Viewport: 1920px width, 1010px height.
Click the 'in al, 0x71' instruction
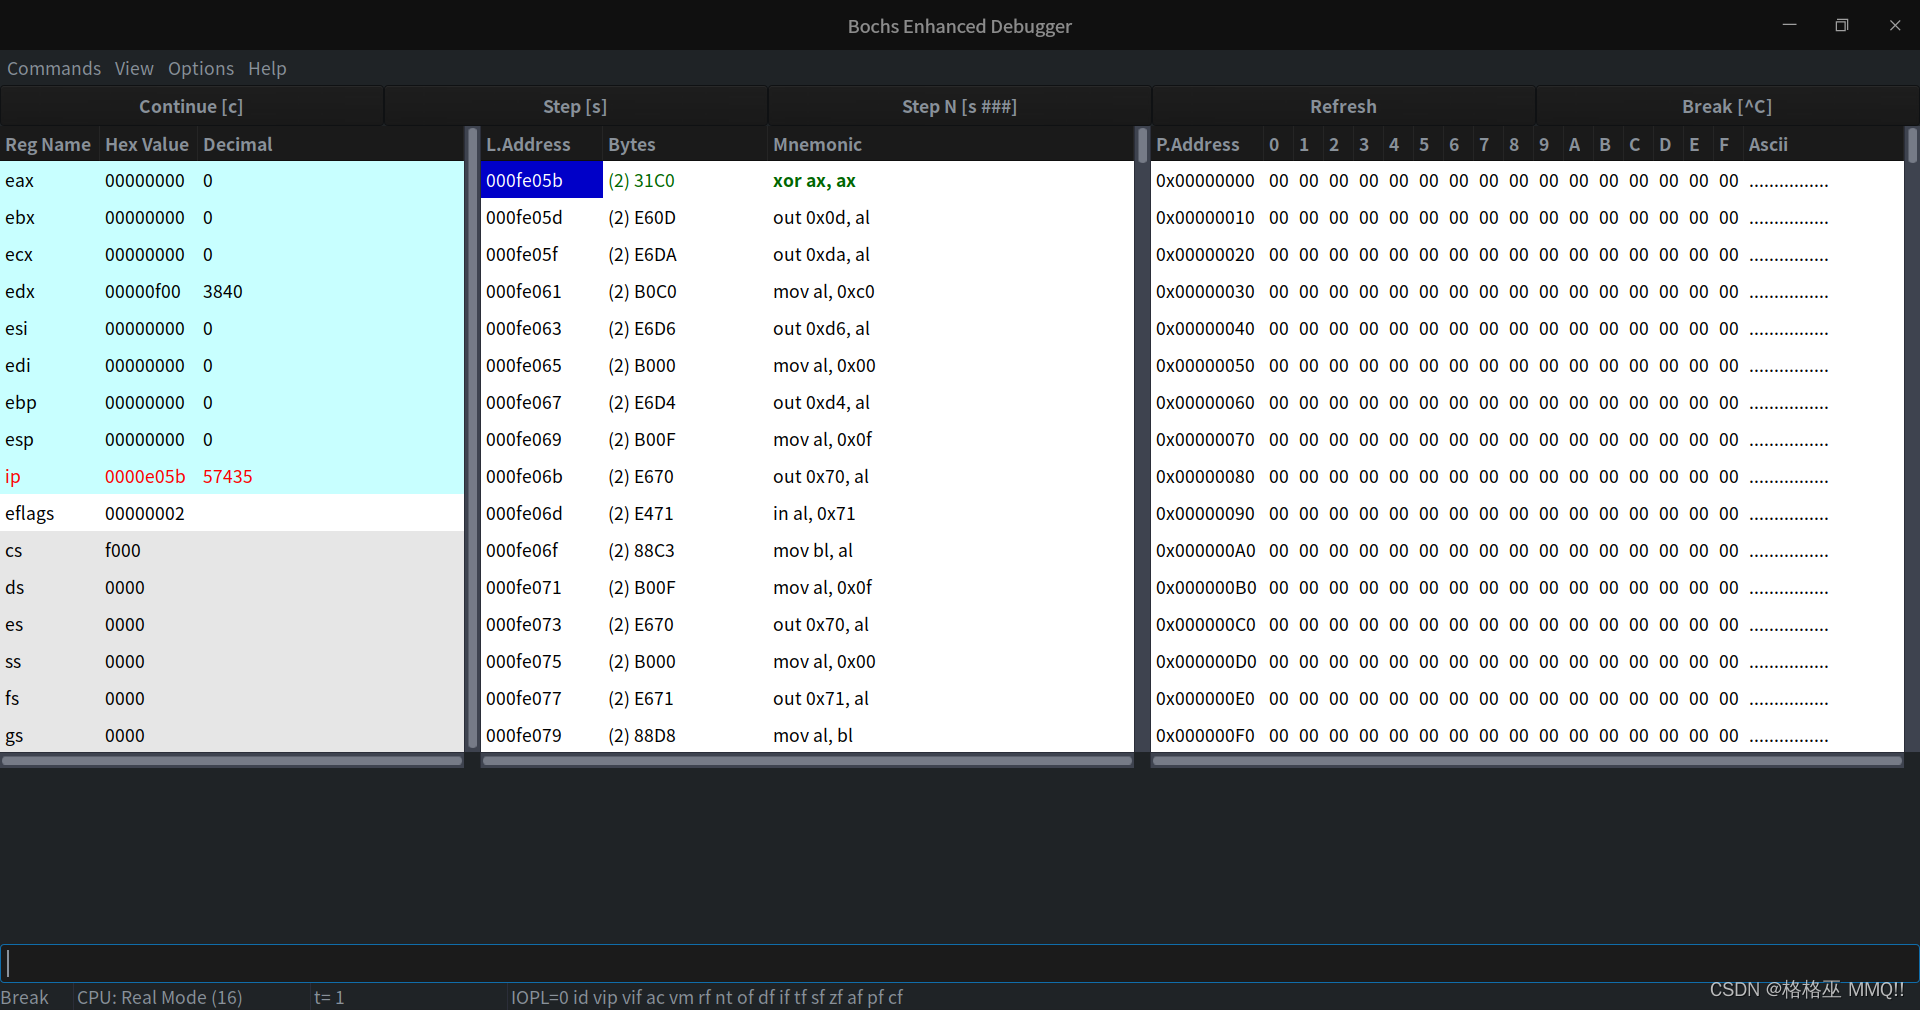(x=814, y=513)
